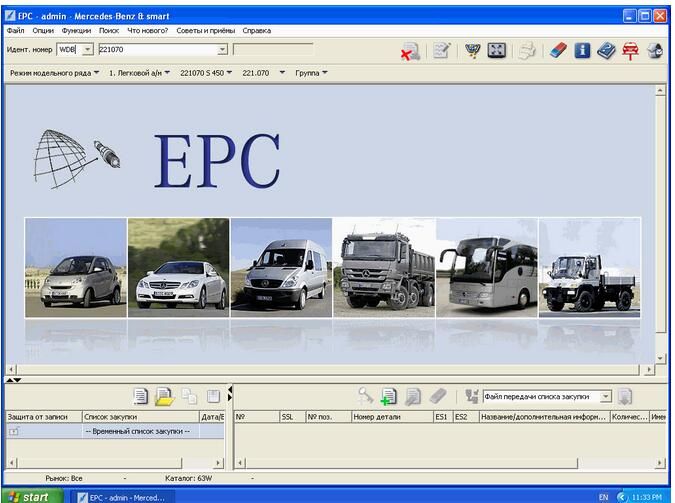Click the eraser icon in the toolbar
675x503 pixels.
click(x=558, y=50)
